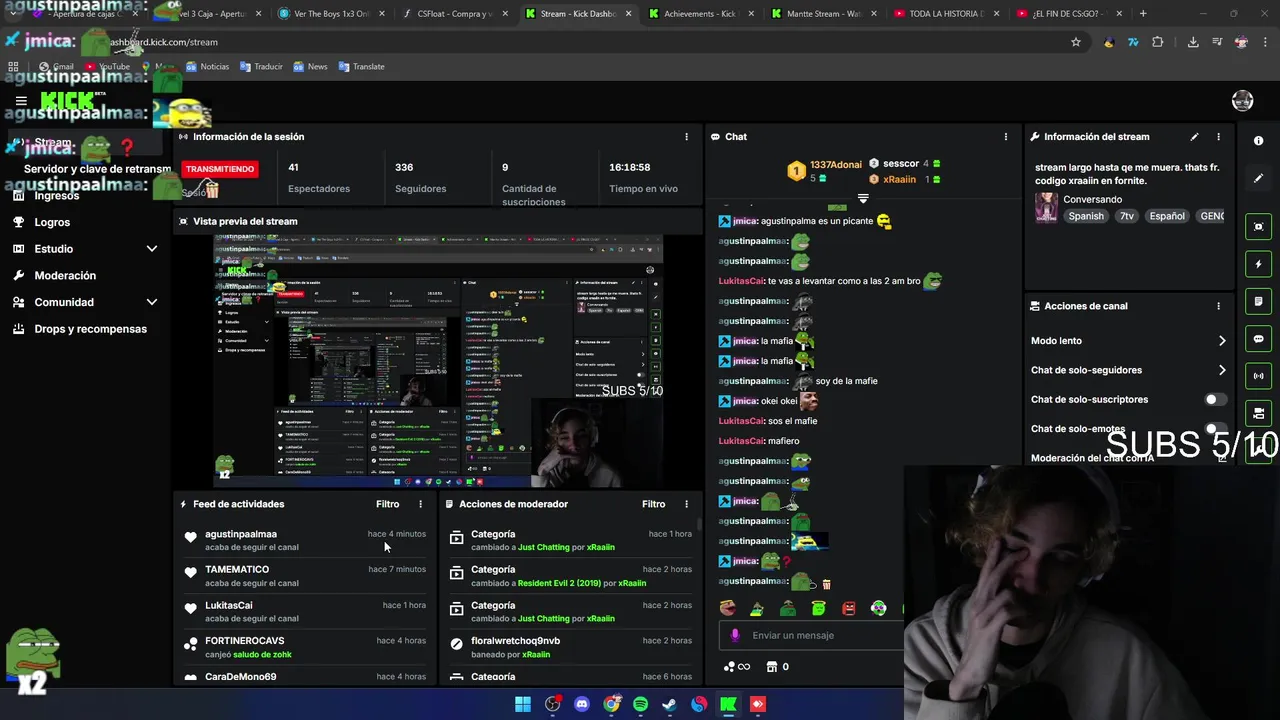Switch to Ver The Boys 1x3 browser tab
Screen dimensions: 1280x720
coord(332,14)
